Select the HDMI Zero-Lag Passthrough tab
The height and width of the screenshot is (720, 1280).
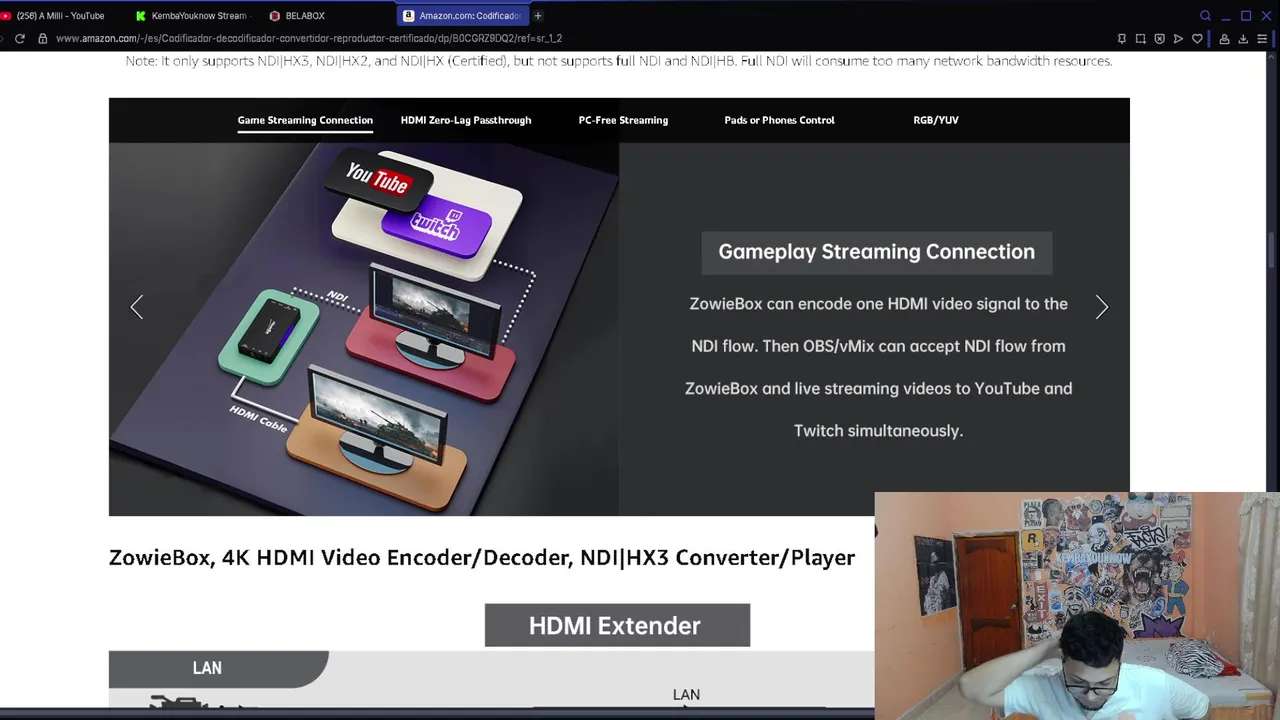466,120
